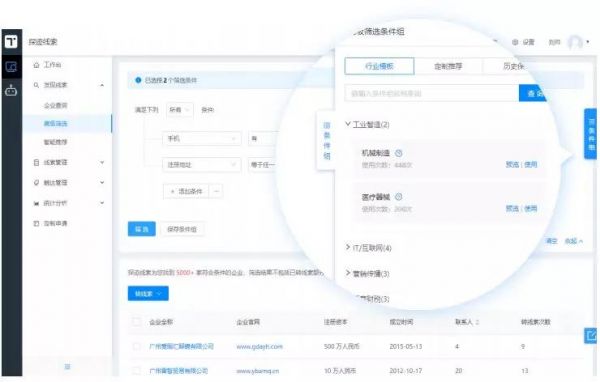Collapse the 工业制造(2) template group

[x=367, y=124]
